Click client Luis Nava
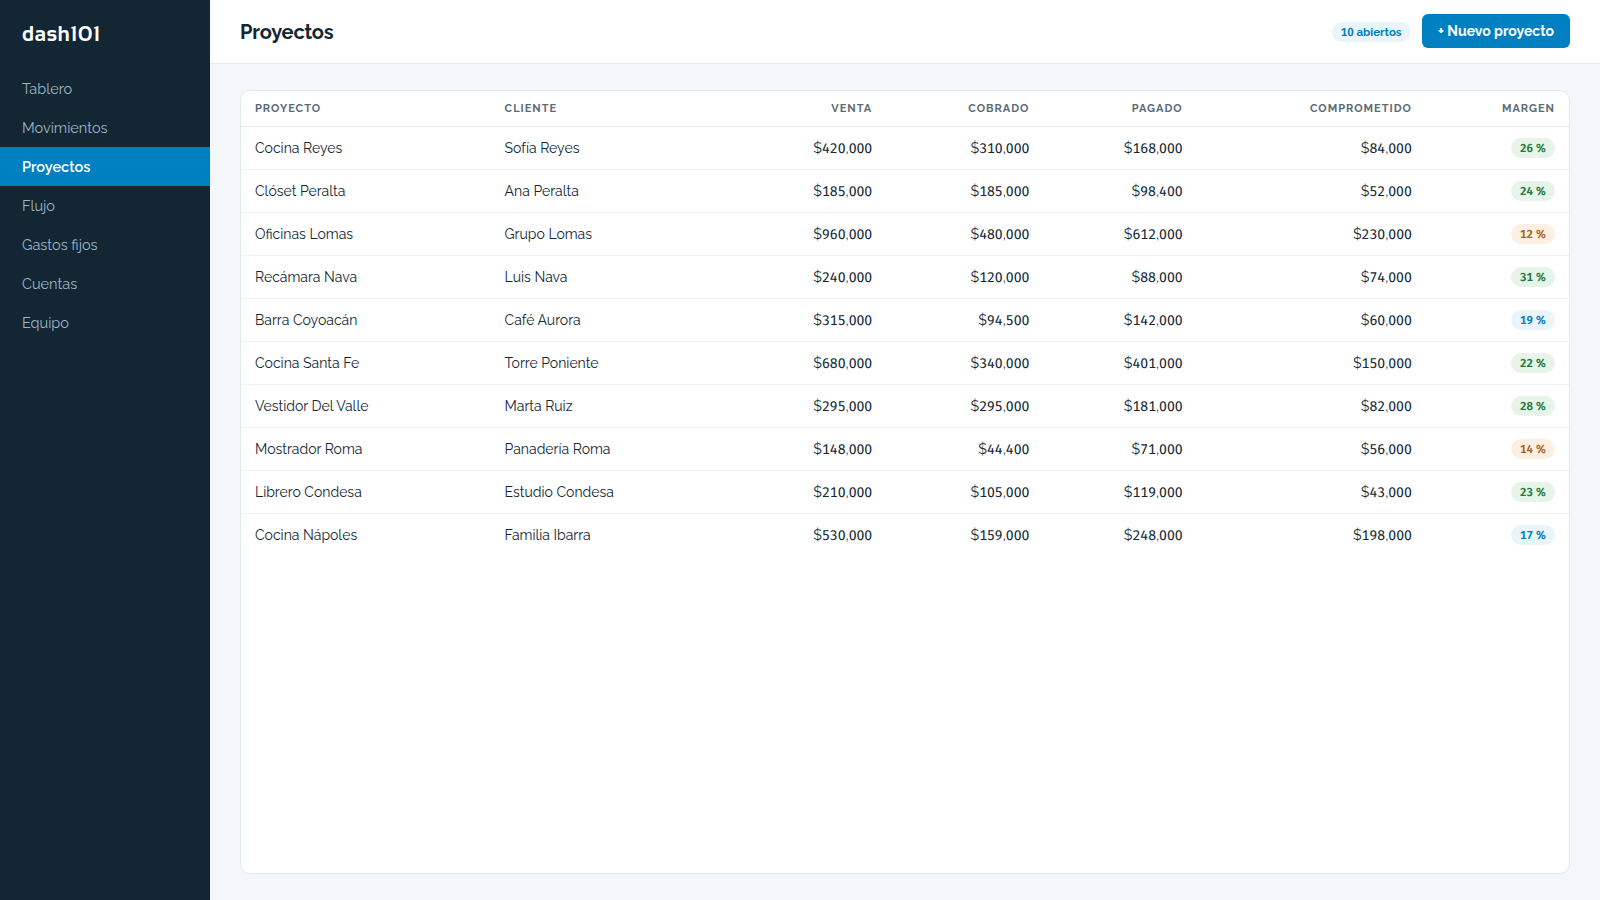 pos(536,277)
